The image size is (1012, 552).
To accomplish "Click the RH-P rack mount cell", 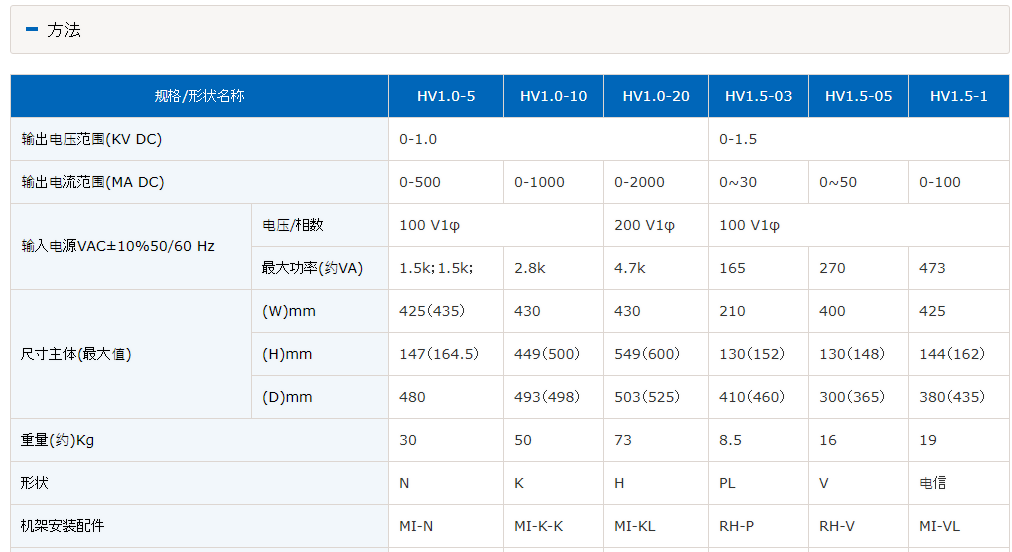I will 737,526.
